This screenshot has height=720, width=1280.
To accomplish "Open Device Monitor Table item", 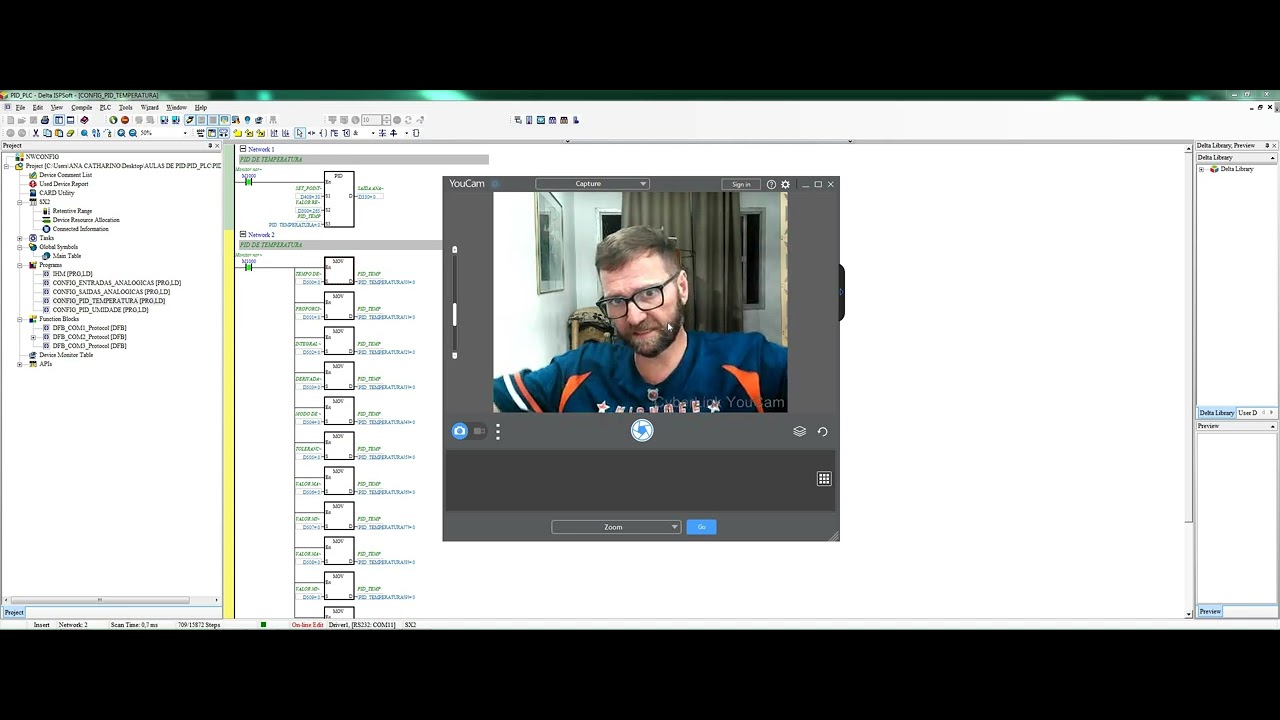I will 66,355.
